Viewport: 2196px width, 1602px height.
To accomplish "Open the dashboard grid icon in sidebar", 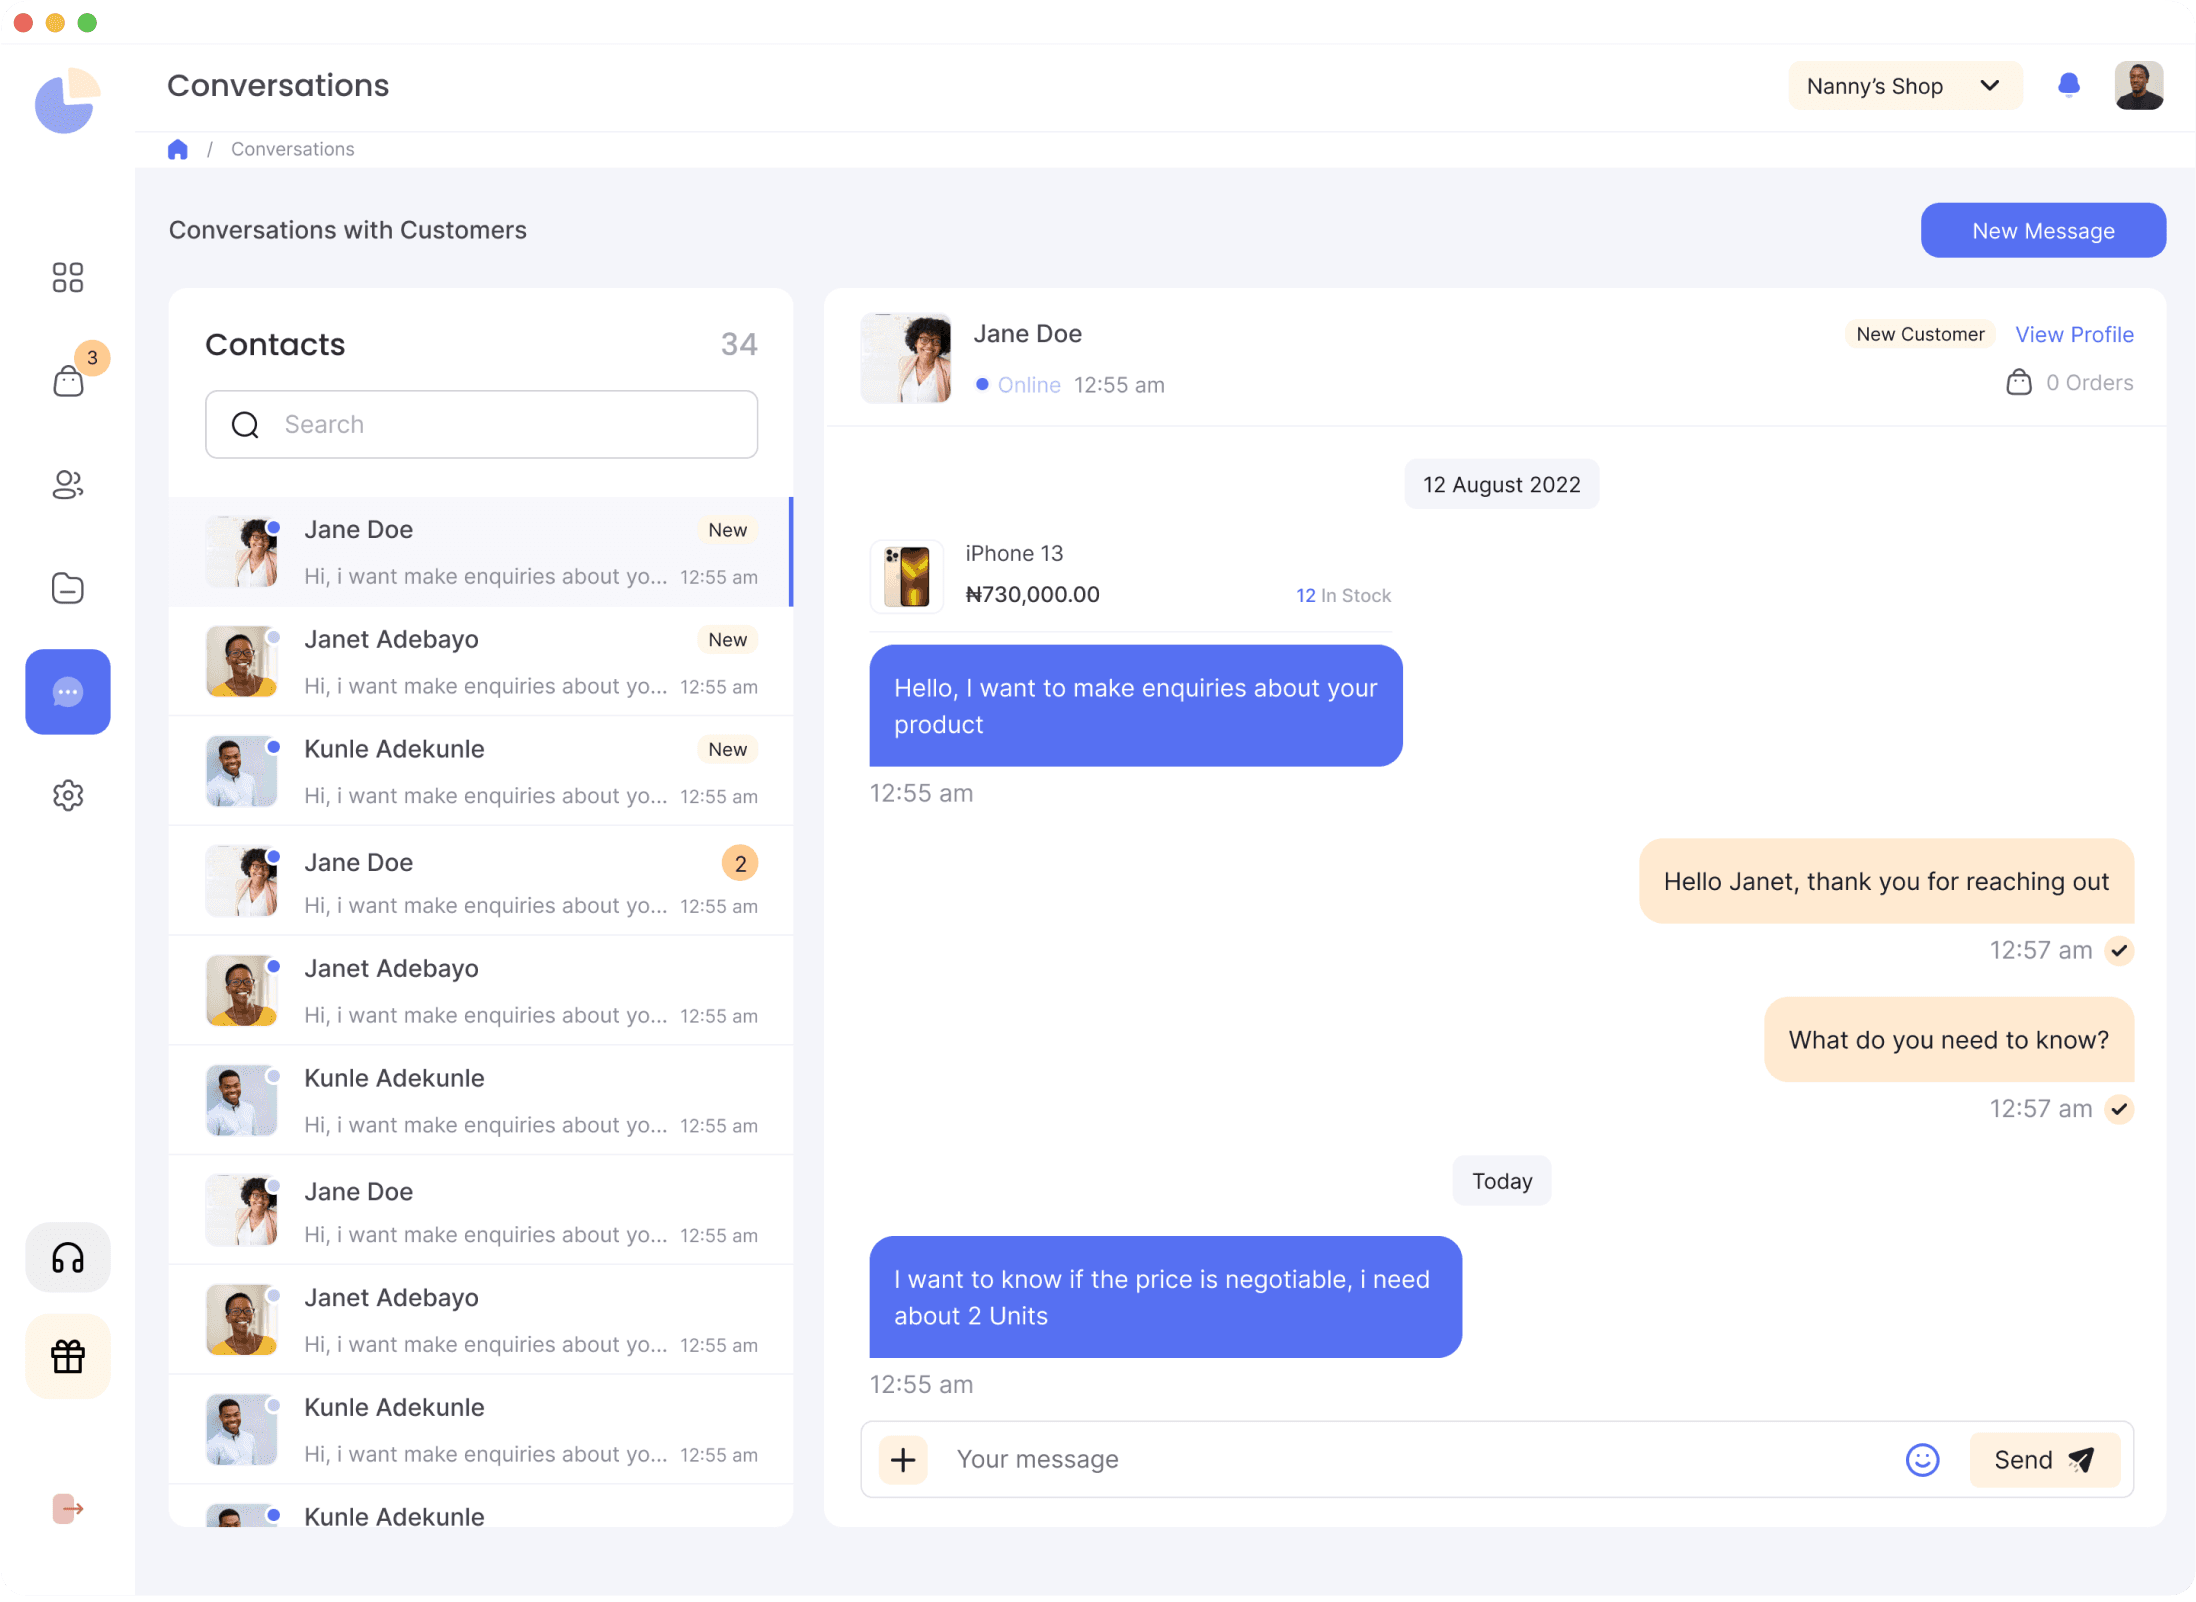I will click(68, 277).
